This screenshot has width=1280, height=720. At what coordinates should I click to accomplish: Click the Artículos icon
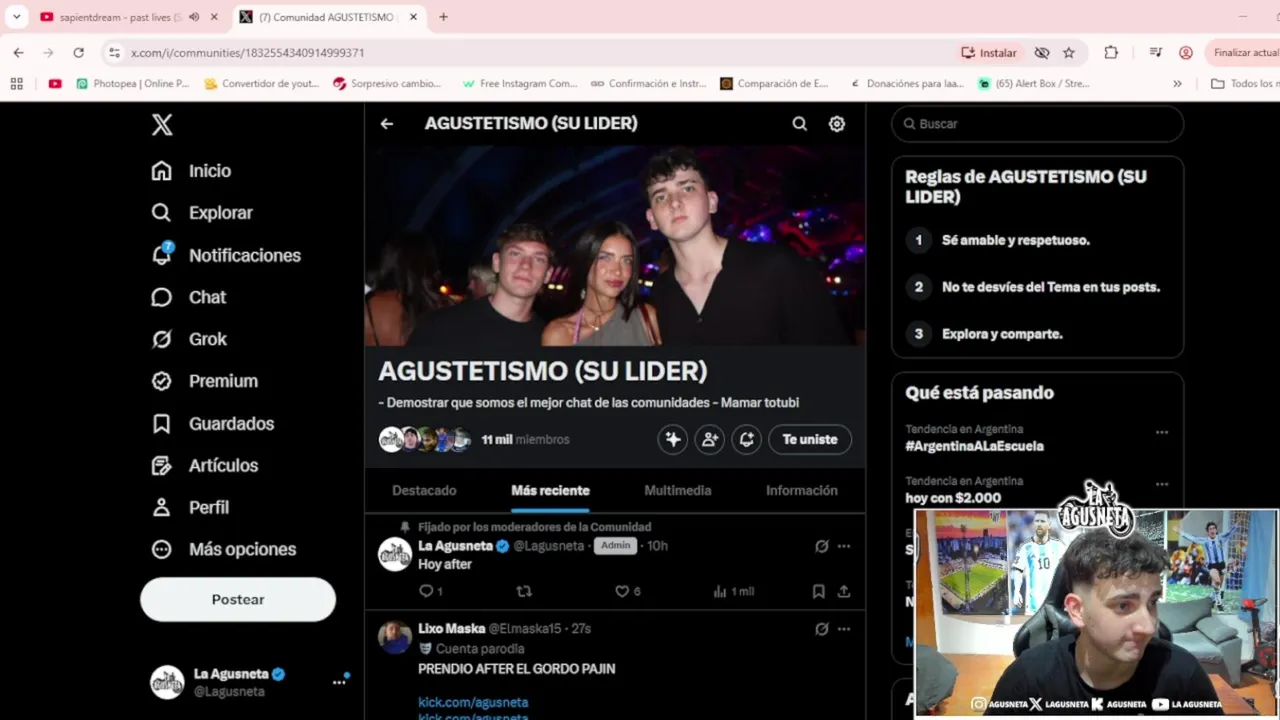coord(161,466)
